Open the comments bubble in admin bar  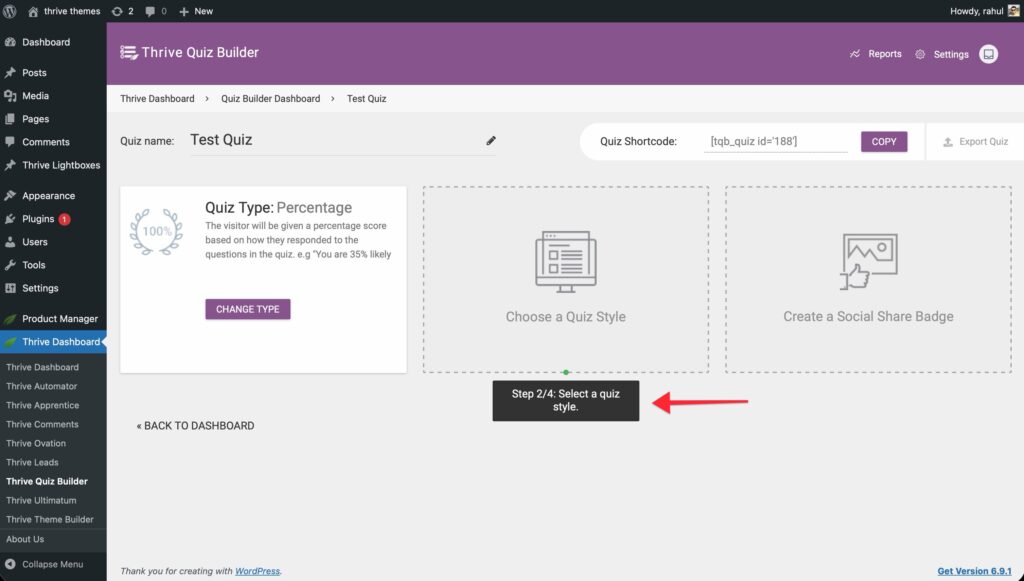[155, 11]
